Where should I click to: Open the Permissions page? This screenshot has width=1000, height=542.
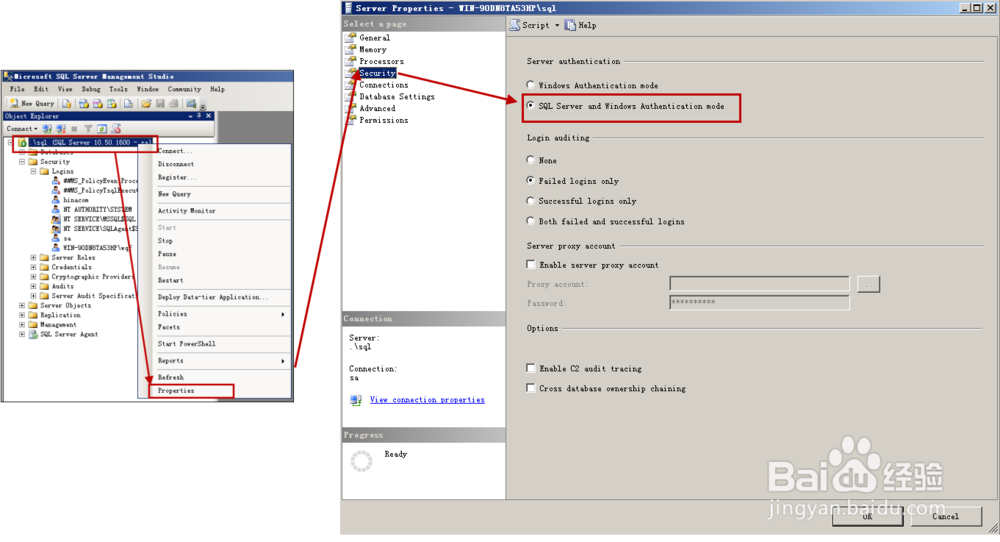(383, 120)
